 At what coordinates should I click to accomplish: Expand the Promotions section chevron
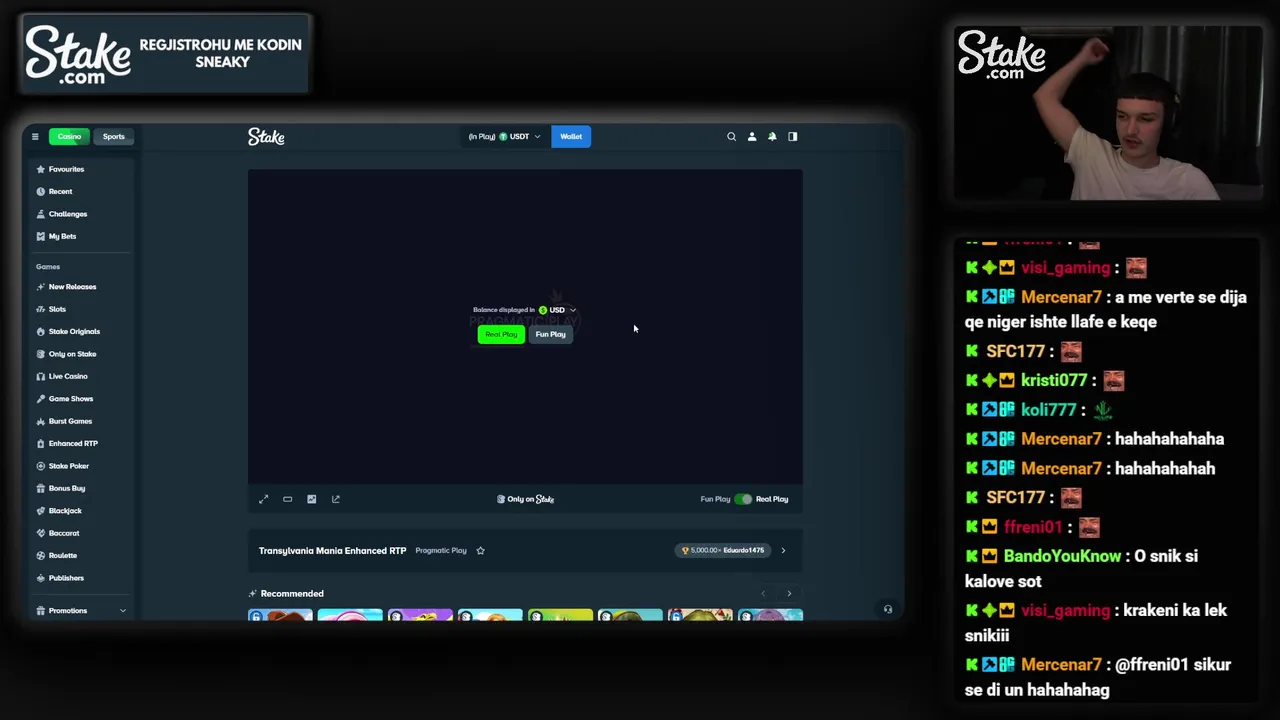(x=123, y=611)
